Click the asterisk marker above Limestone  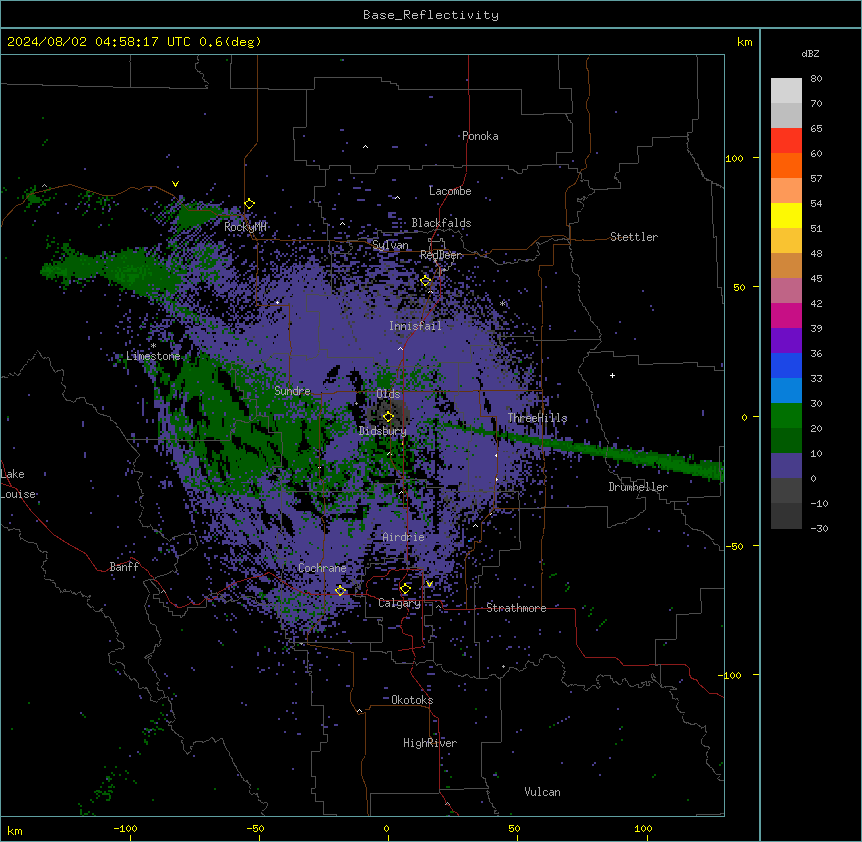point(153,346)
